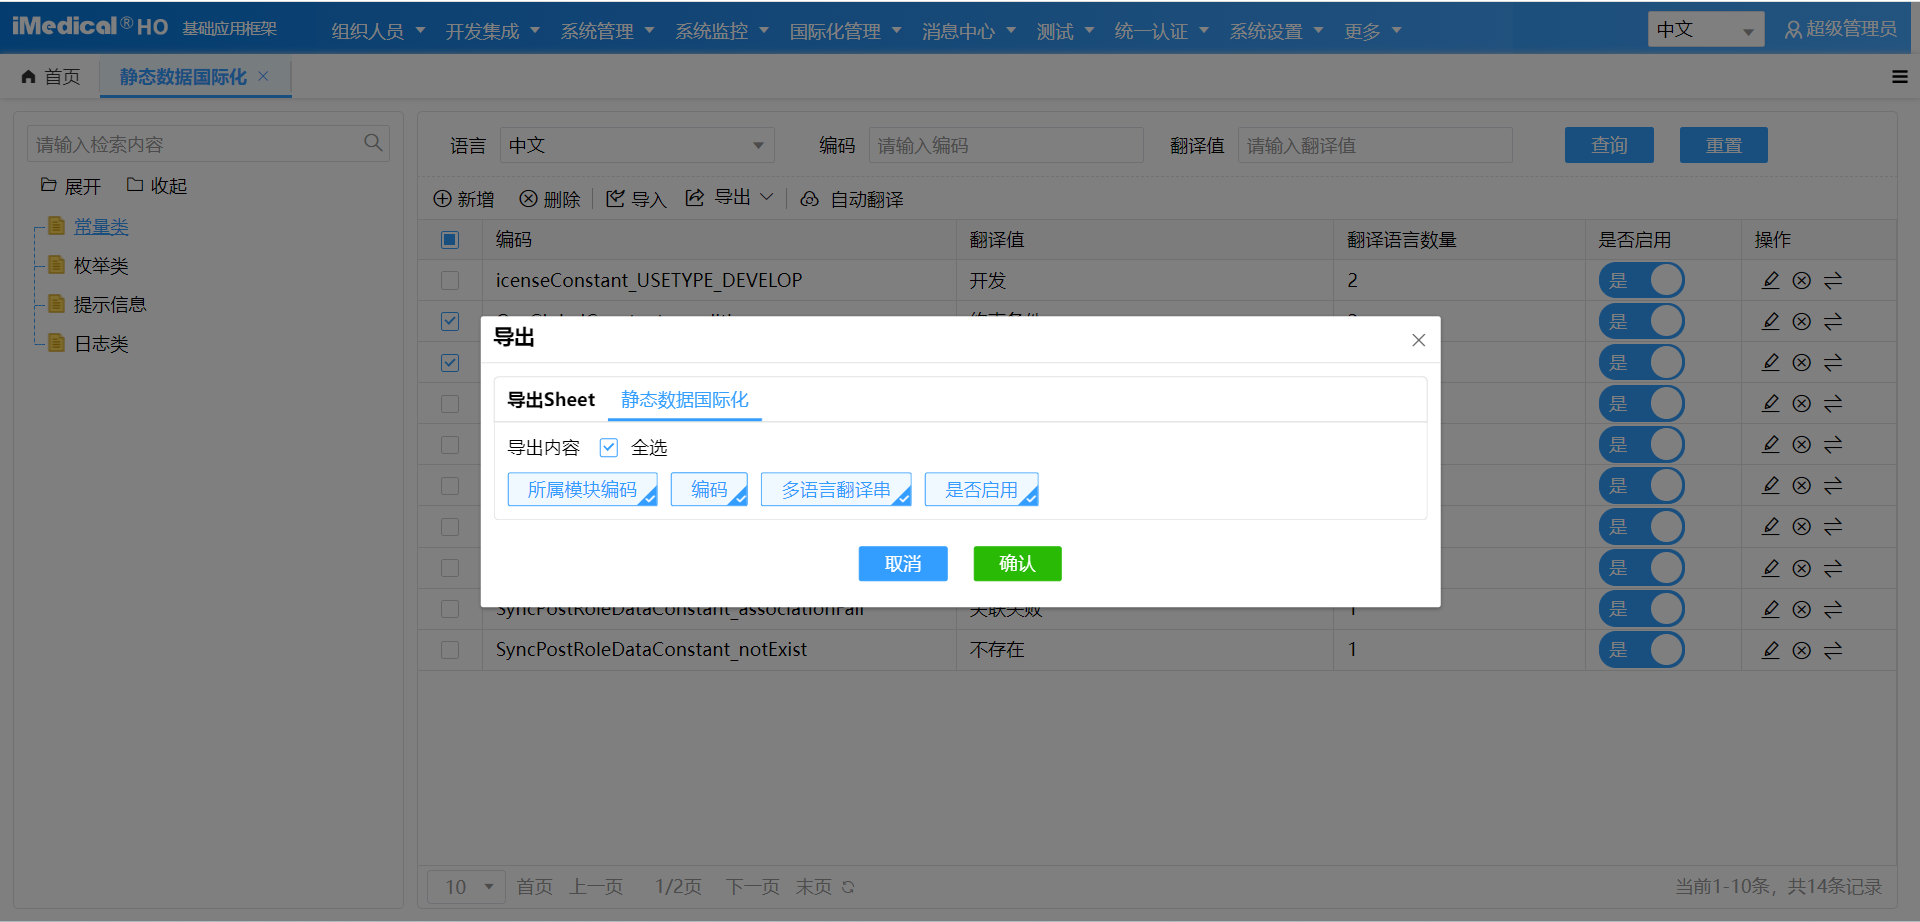The width and height of the screenshot is (1920, 922).
Task: Open the 语言 dropdown set to 中文
Action: (637, 145)
